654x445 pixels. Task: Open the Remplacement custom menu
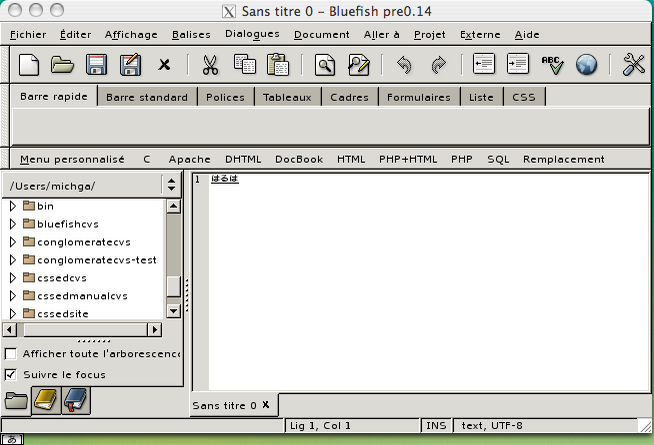(x=563, y=159)
